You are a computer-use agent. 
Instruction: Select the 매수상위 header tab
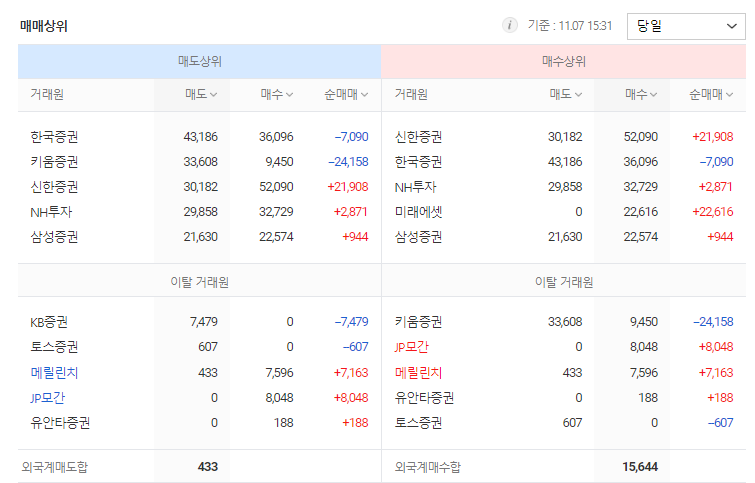563,62
